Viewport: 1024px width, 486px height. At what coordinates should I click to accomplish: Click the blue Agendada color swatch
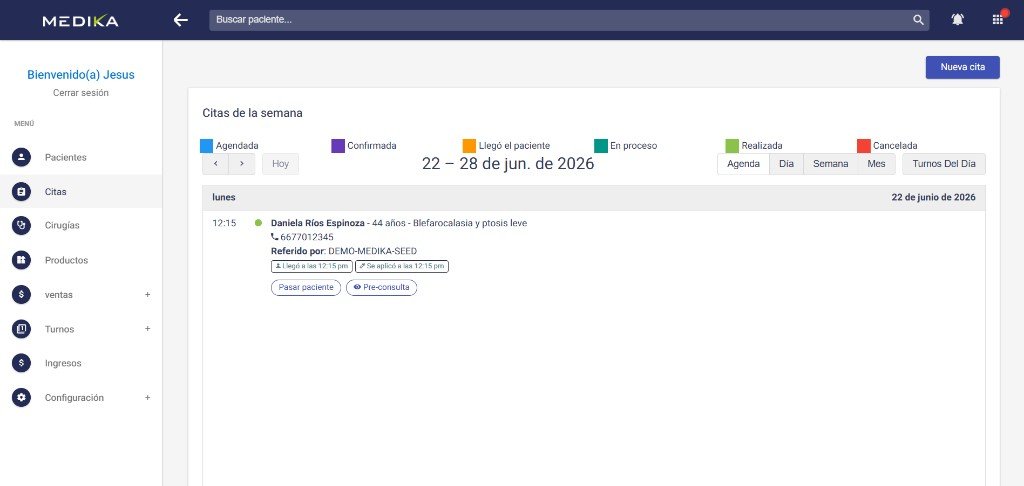coord(206,146)
